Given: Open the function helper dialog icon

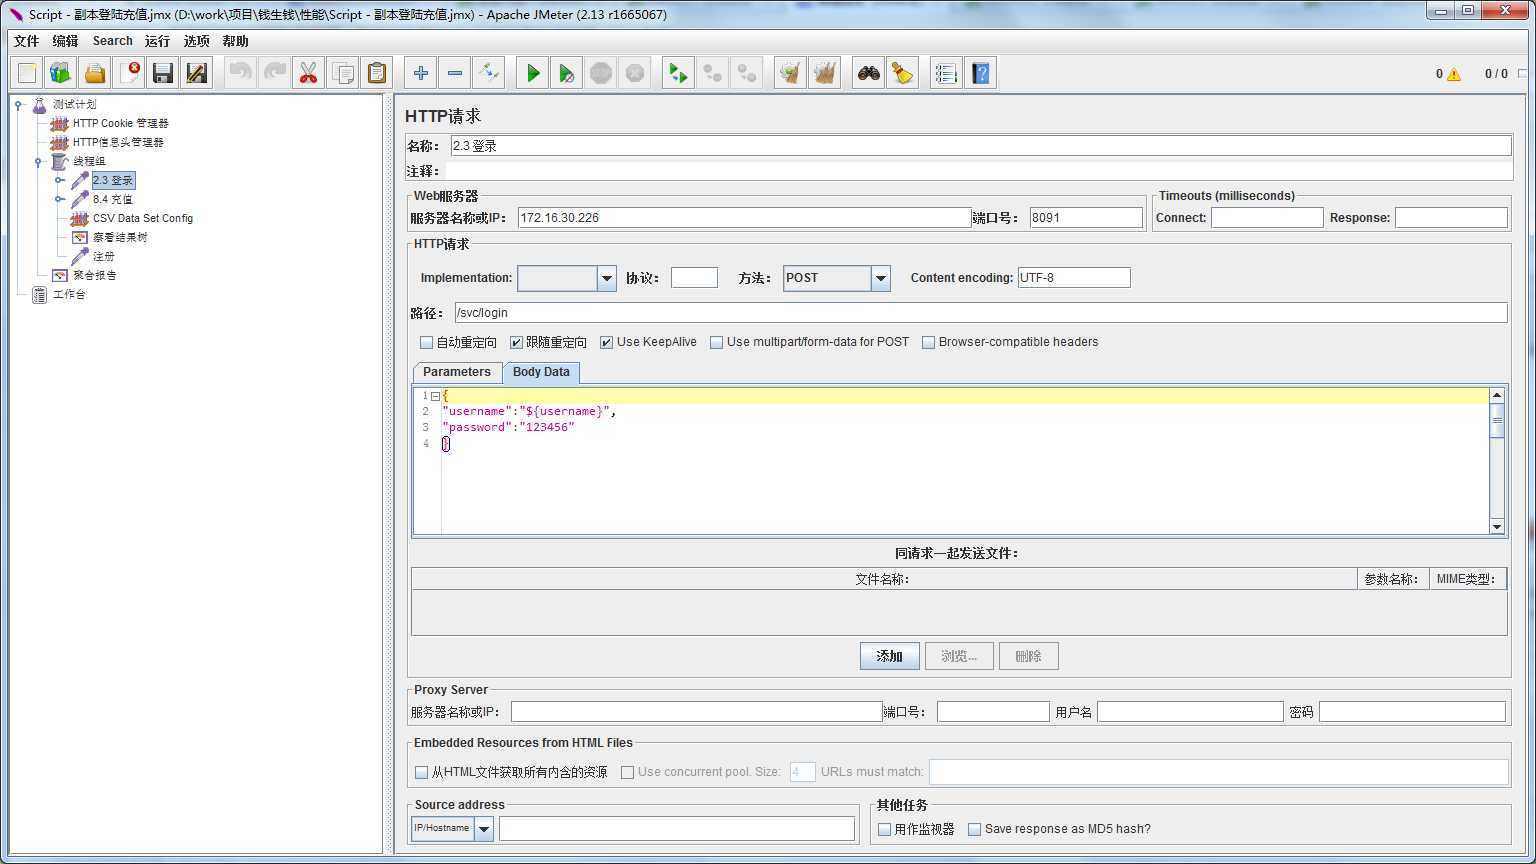Looking at the screenshot, I should [946, 73].
